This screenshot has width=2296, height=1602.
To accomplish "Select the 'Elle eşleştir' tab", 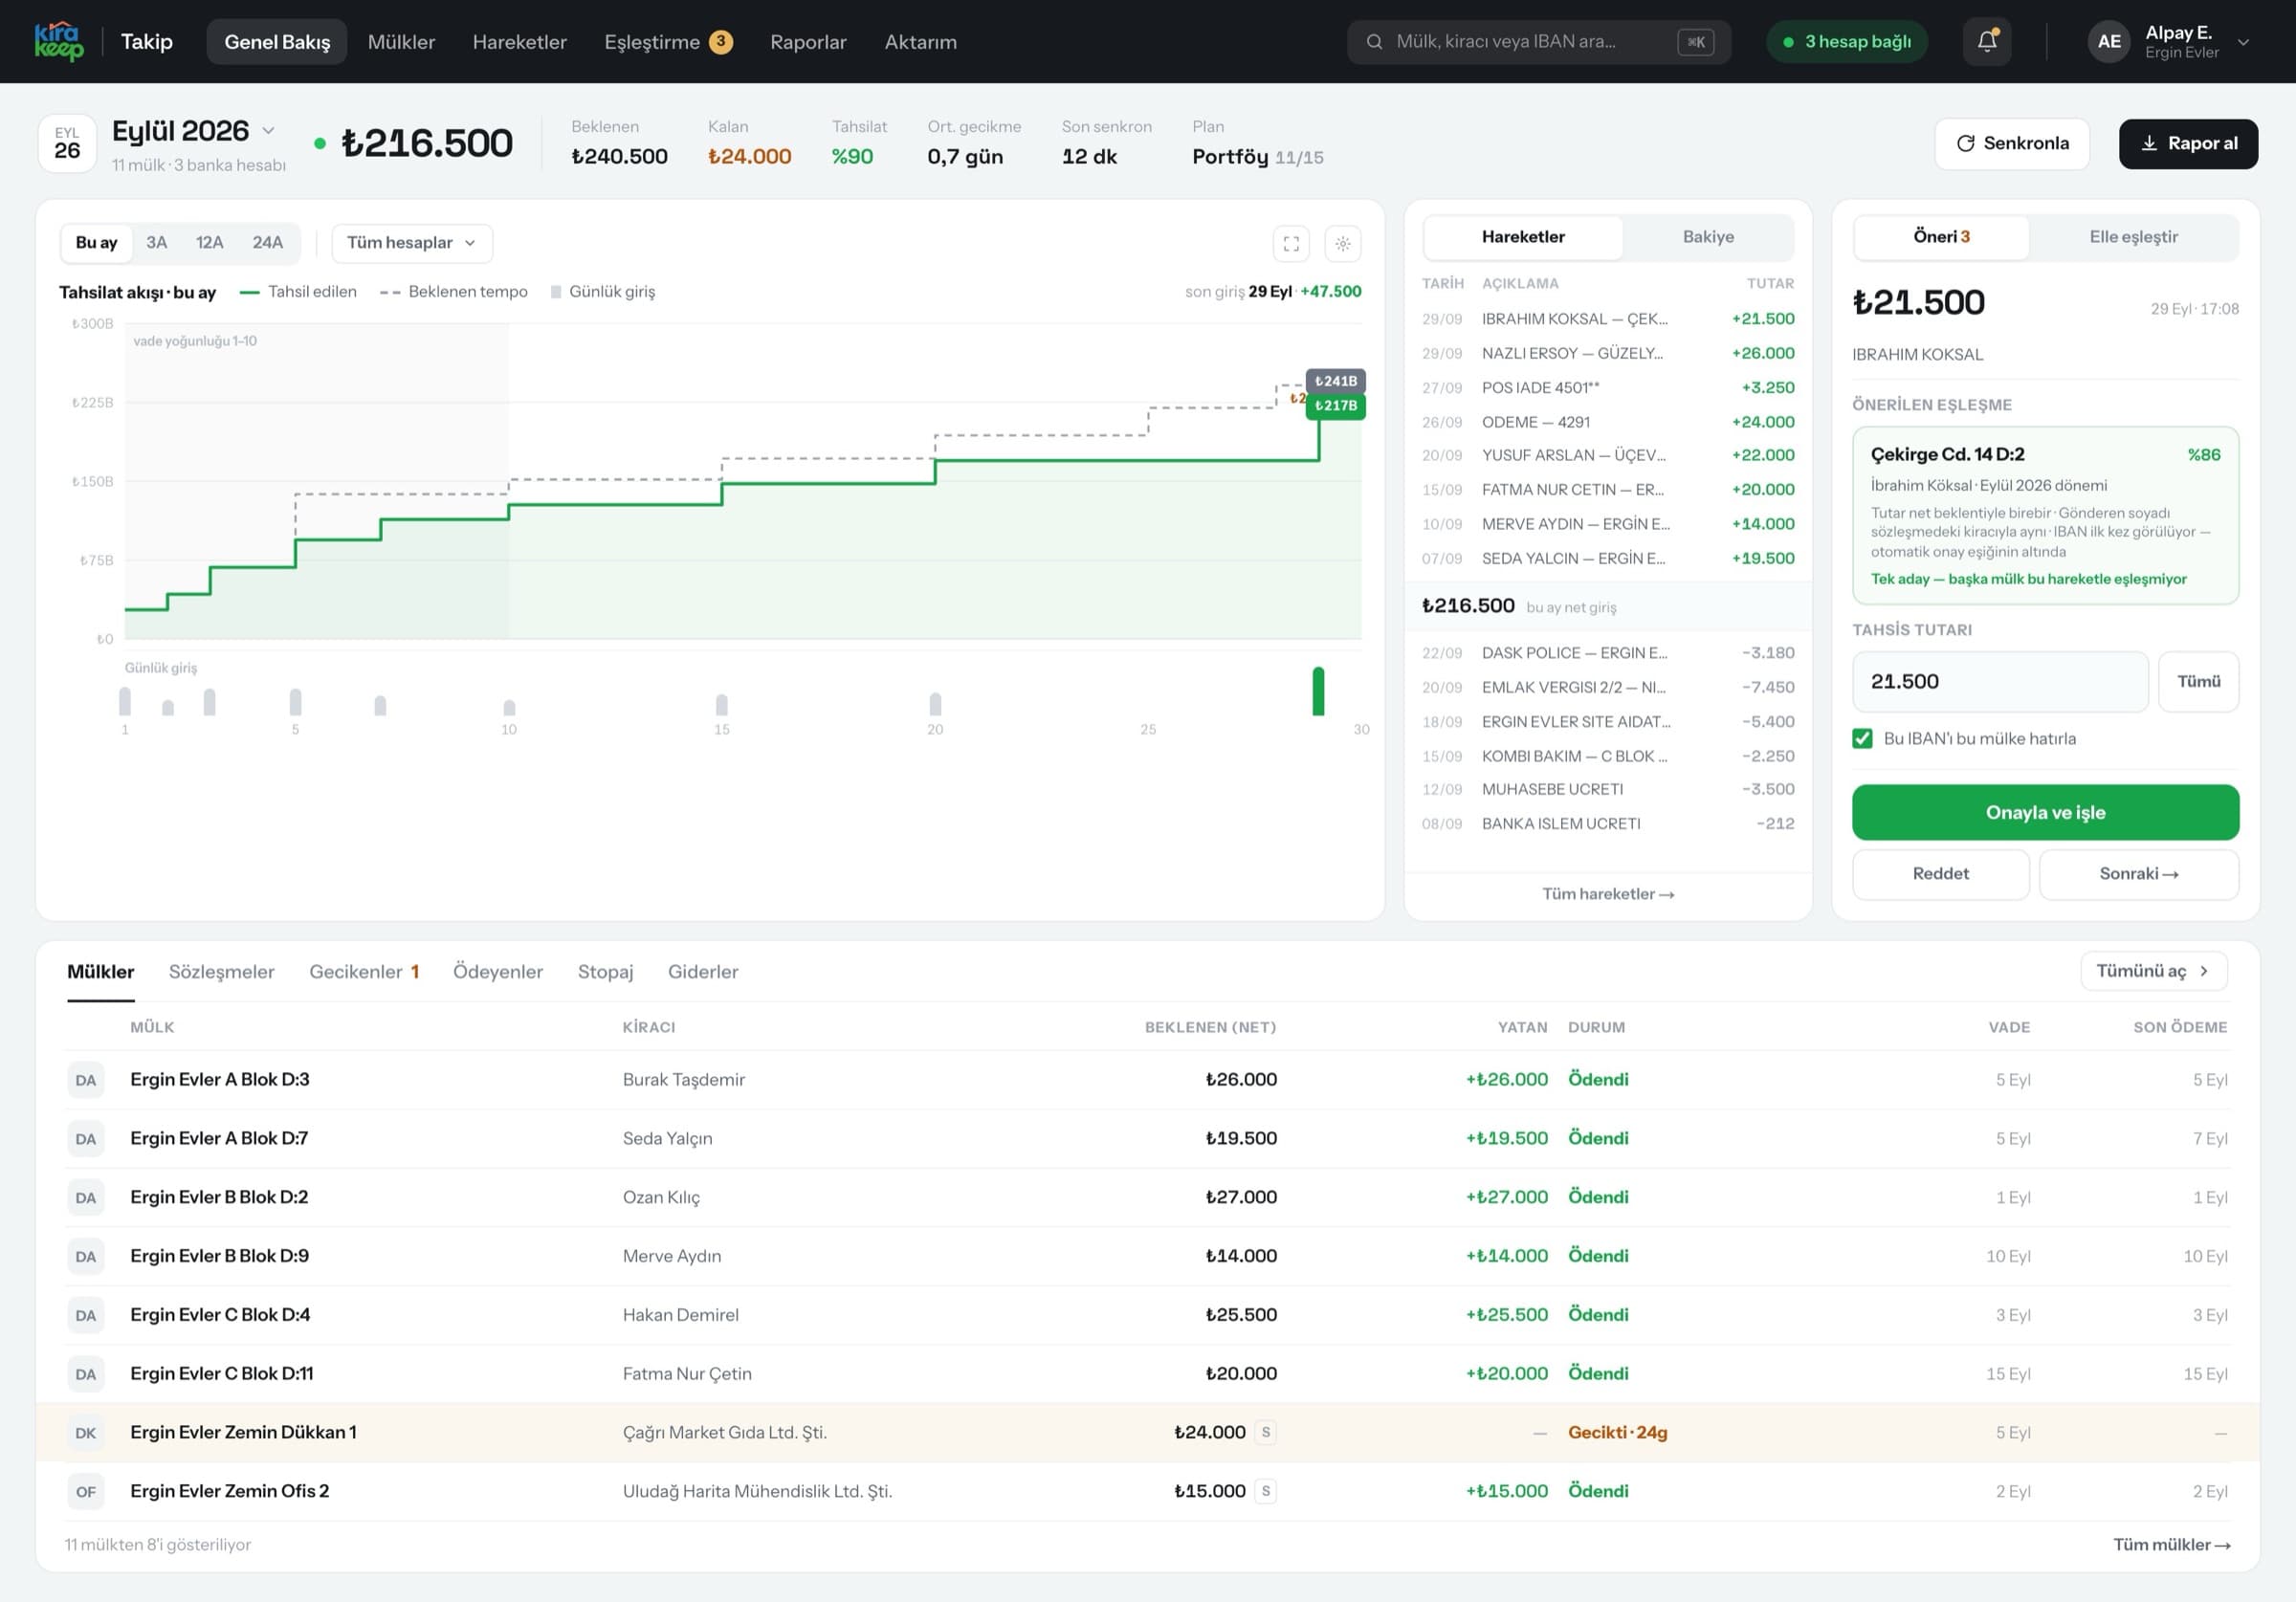I will [2133, 237].
